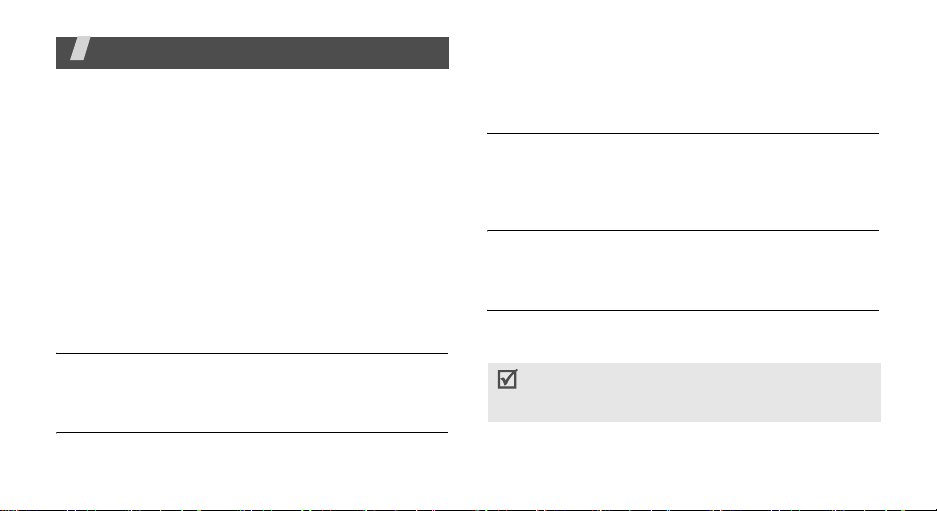Click blank section between left page dividers
This screenshot has height=511, width=937.
pyautogui.click(x=252, y=393)
